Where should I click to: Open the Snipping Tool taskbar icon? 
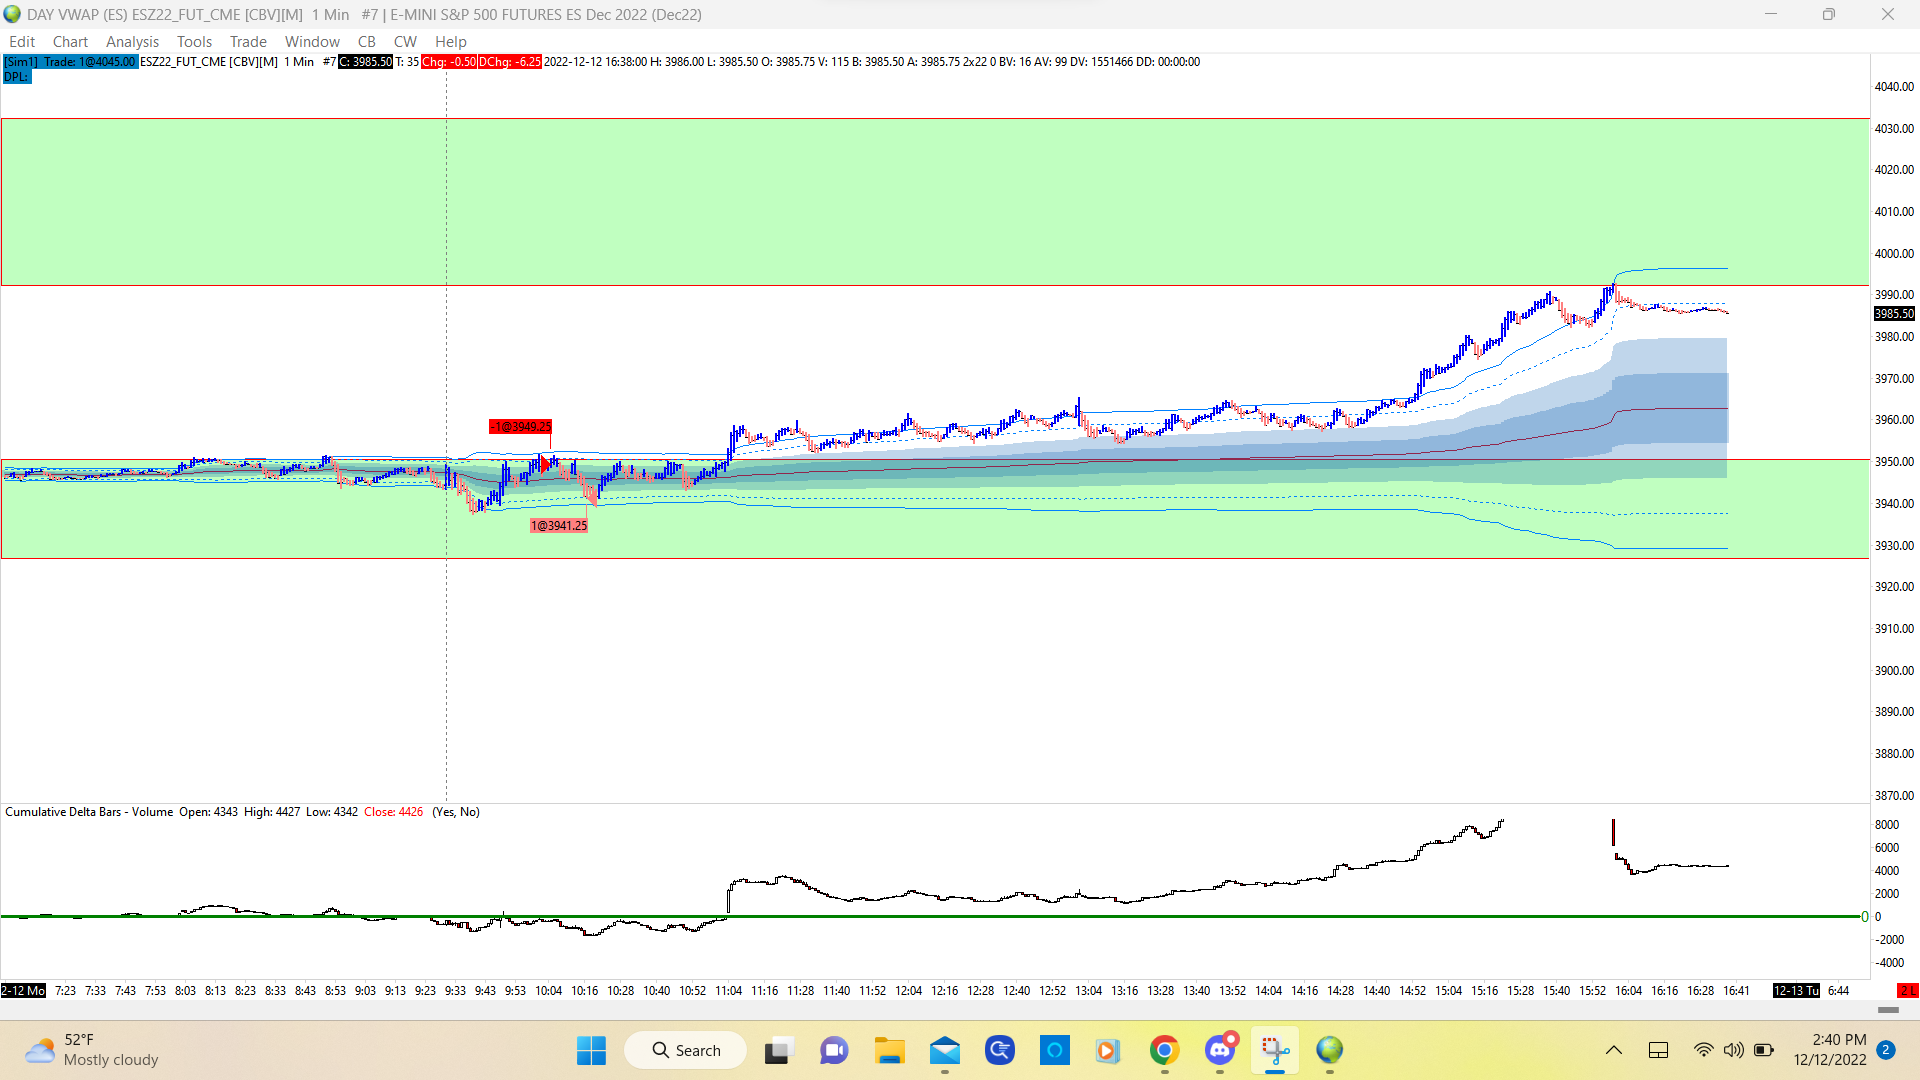(1274, 1050)
